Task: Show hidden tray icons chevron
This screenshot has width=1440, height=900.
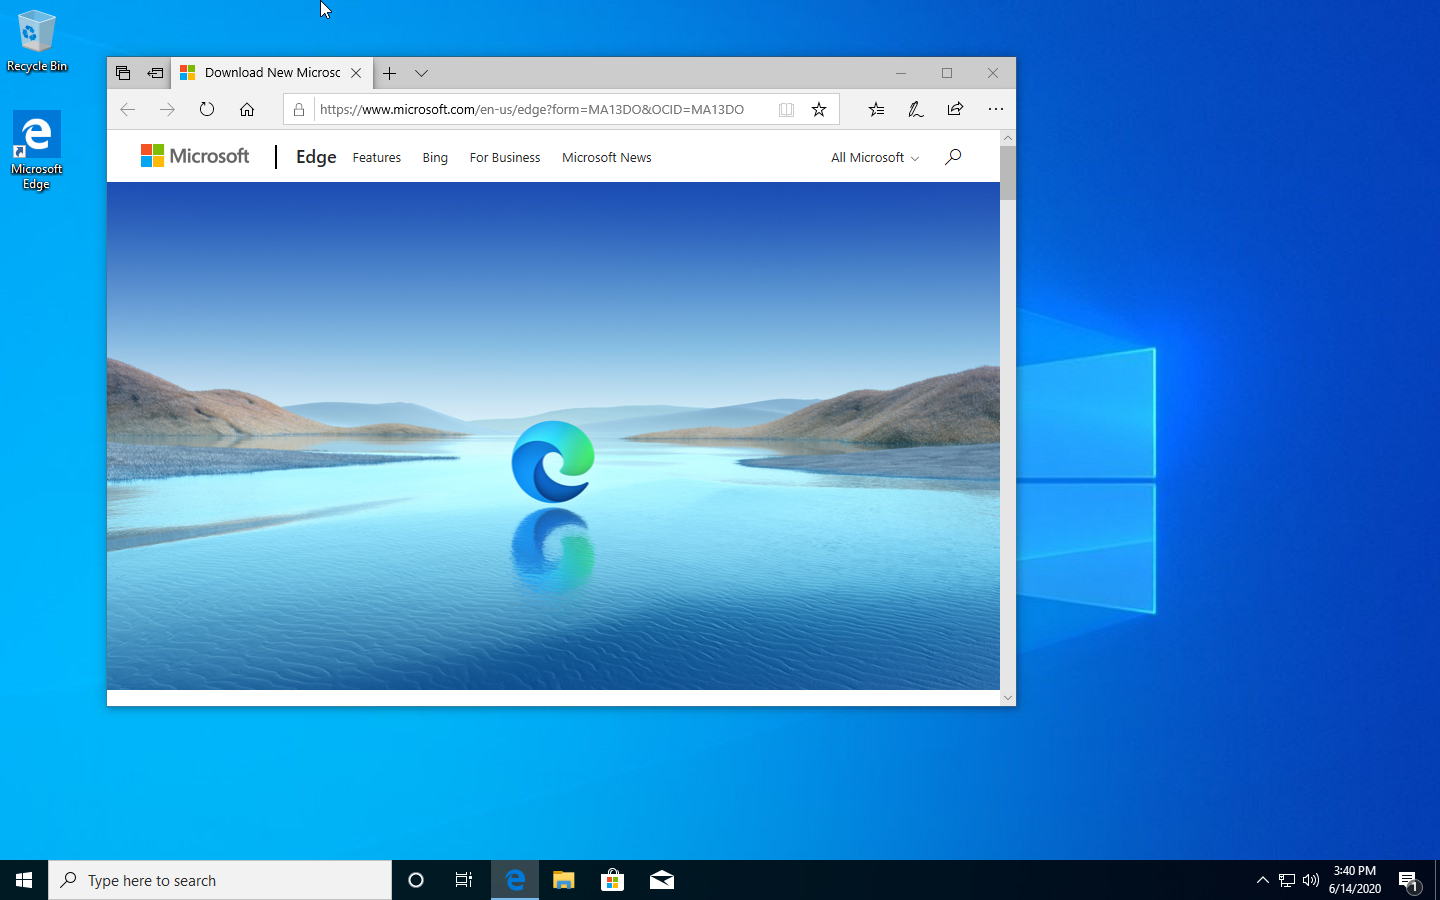Action: click(x=1262, y=880)
